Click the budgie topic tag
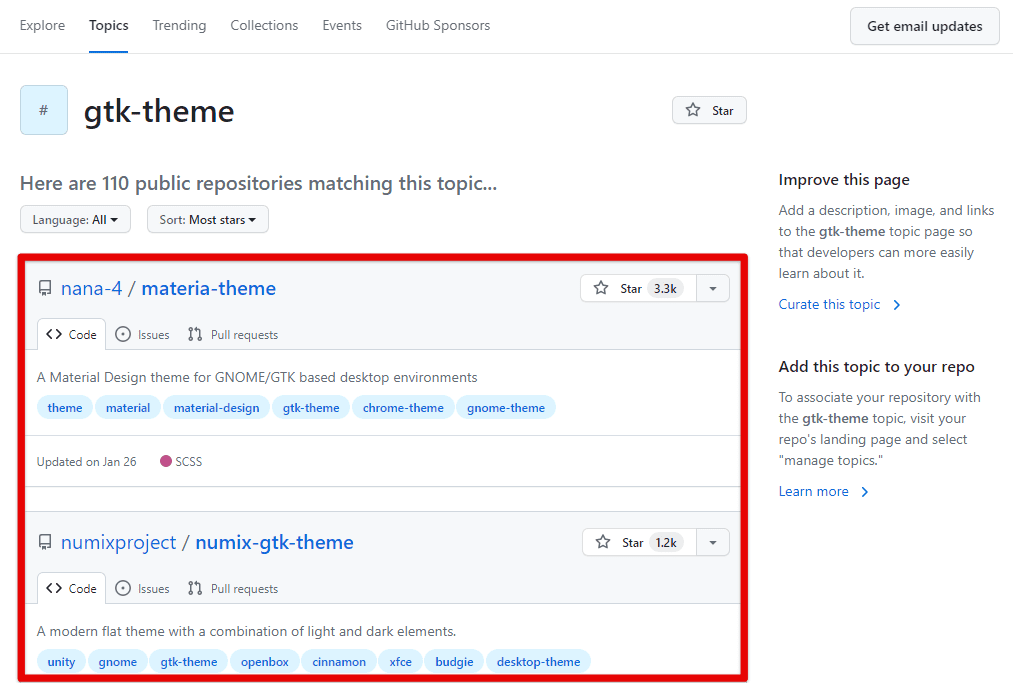Screen dimensions: 1013x683 tap(454, 662)
